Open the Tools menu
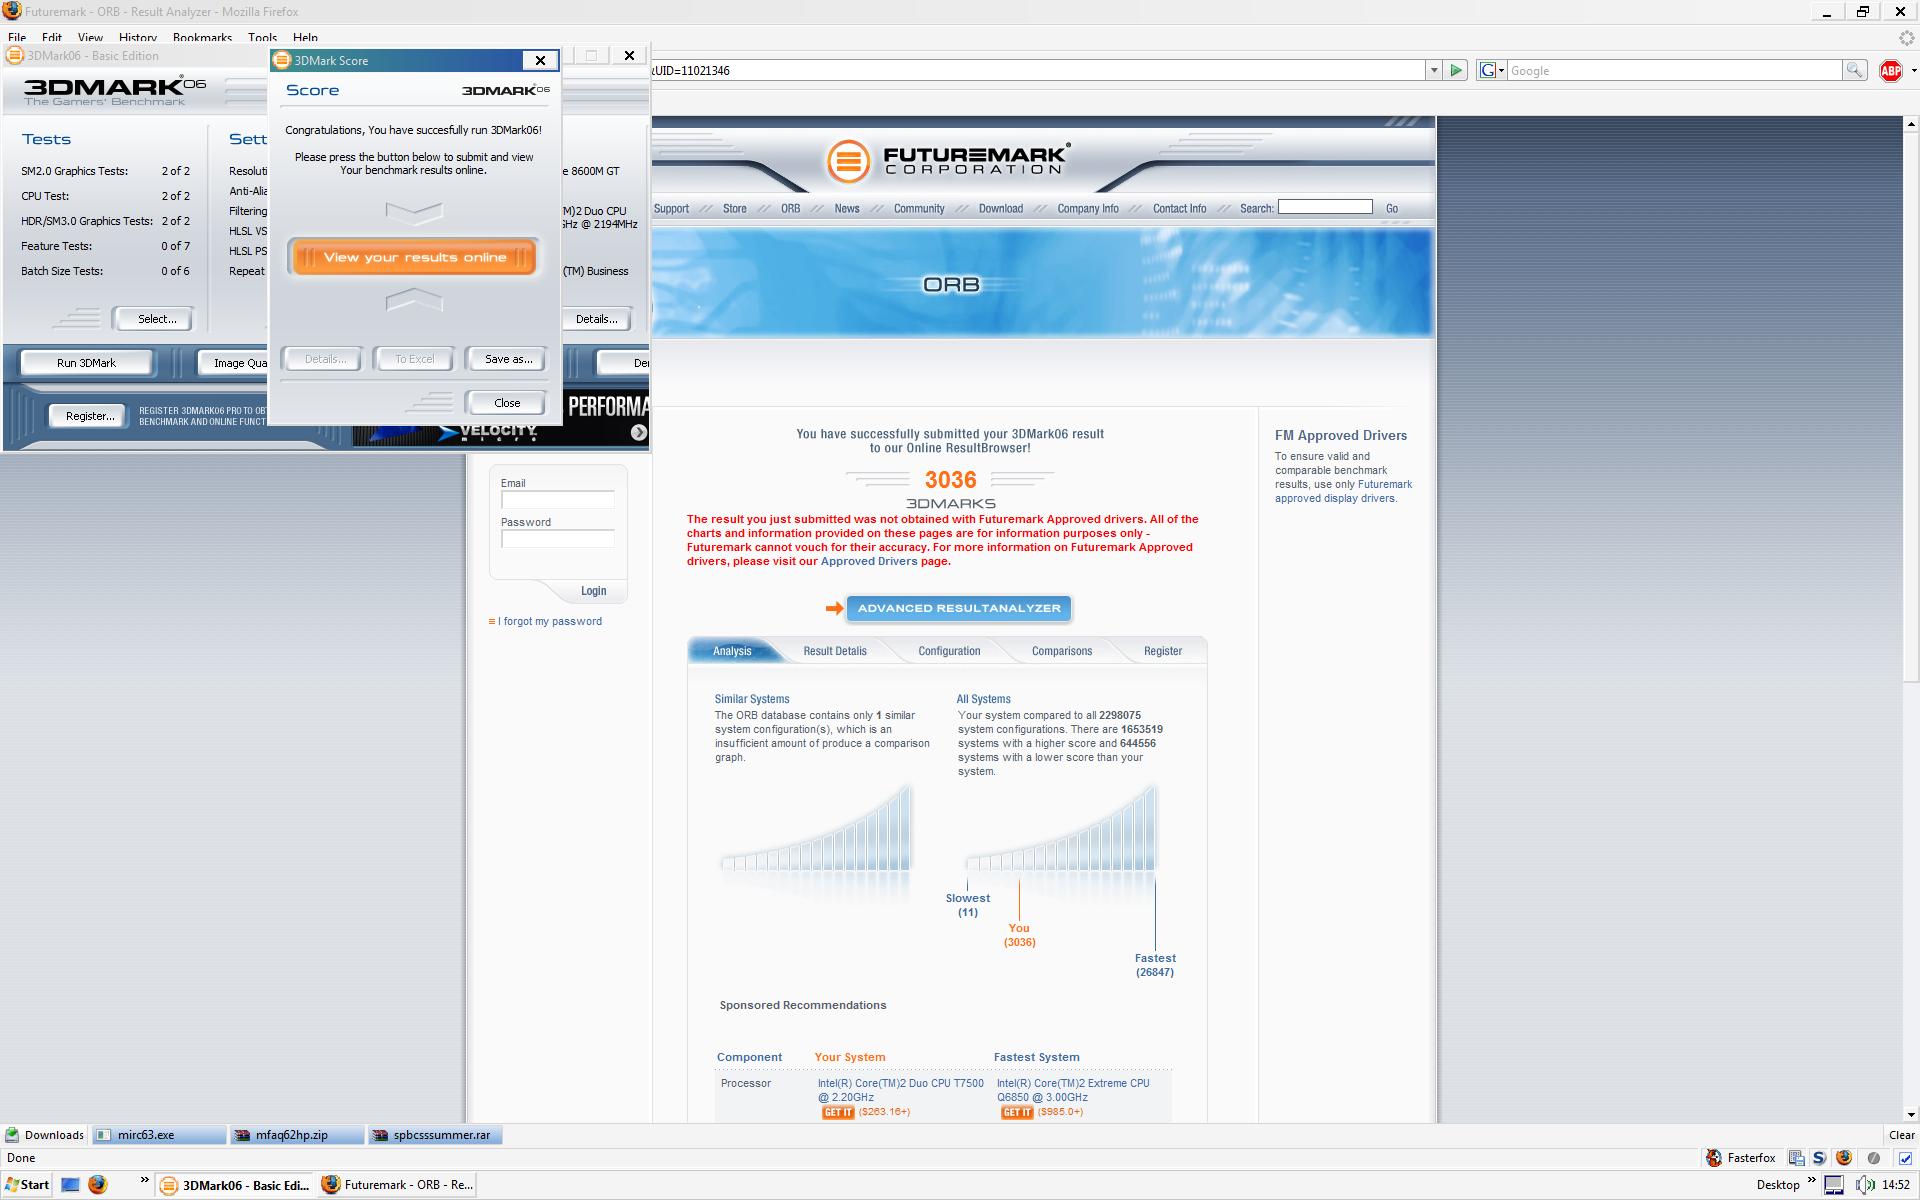This screenshot has width=1920, height=1200. click(262, 38)
